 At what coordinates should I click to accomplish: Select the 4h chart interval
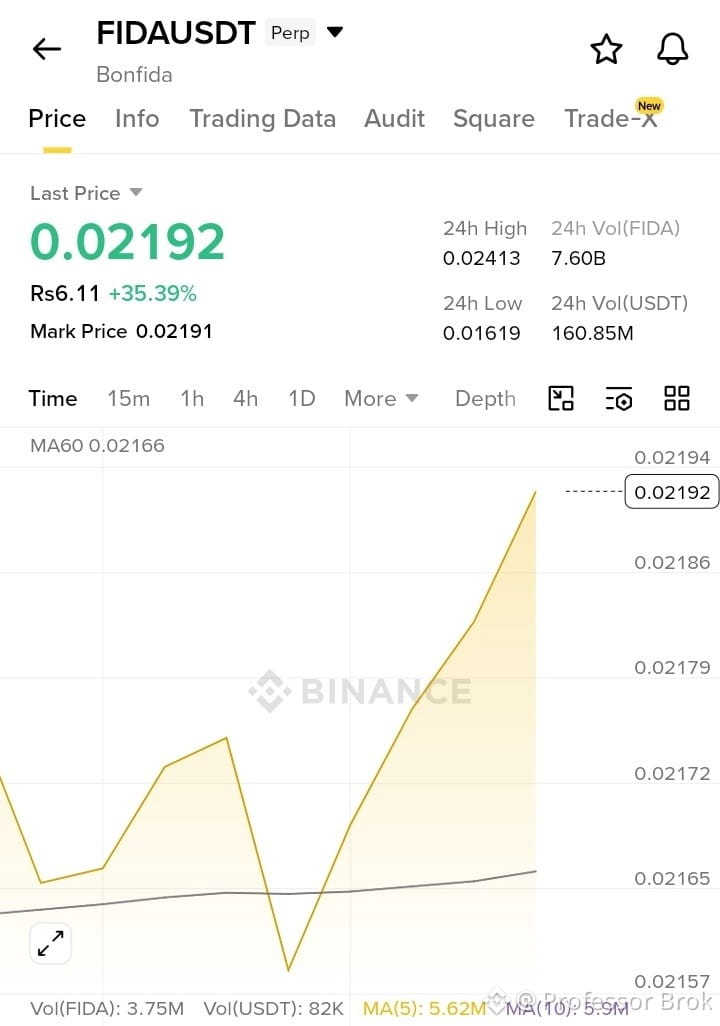[245, 398]
